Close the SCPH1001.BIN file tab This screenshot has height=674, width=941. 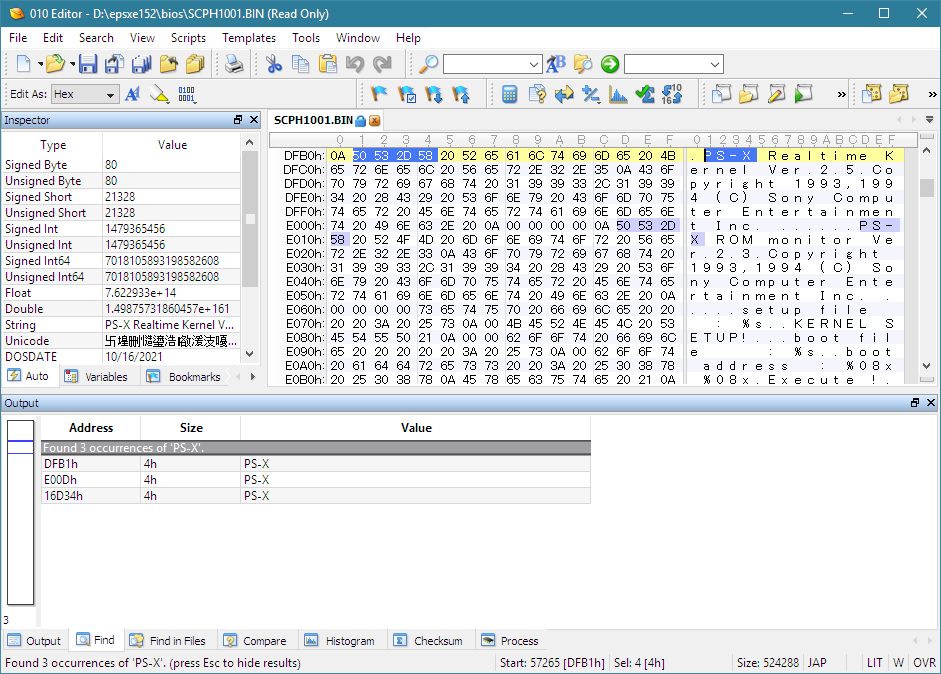[374, 121]
